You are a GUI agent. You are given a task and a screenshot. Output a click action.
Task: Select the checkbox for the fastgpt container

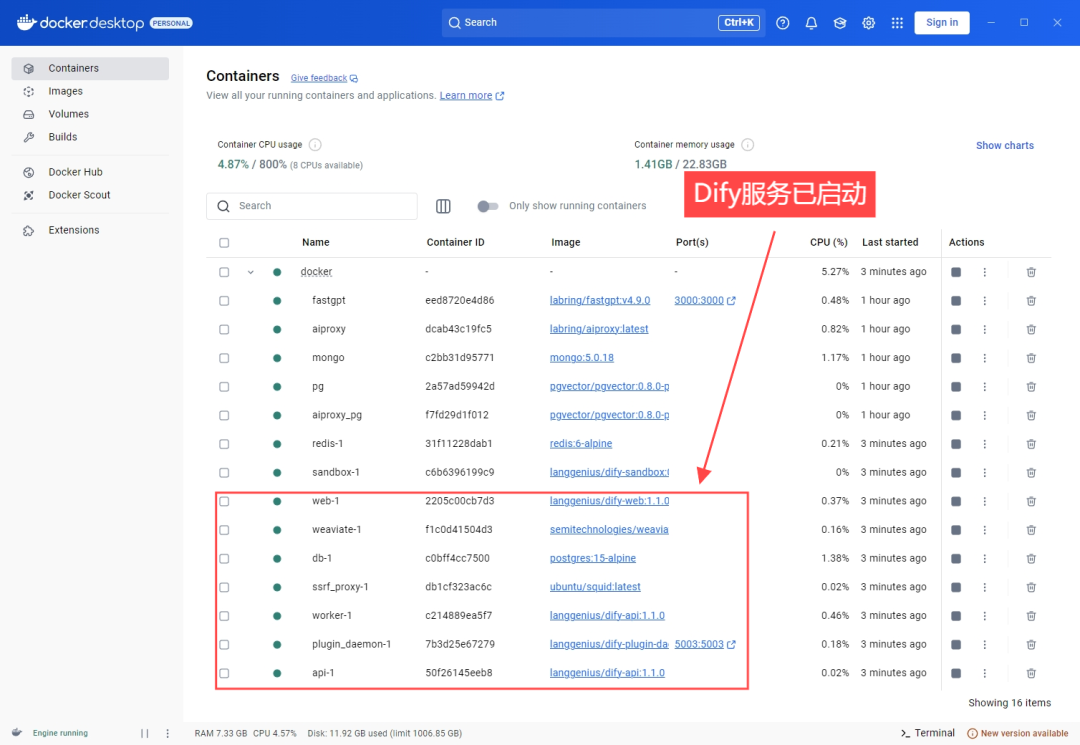click(224, 299)
